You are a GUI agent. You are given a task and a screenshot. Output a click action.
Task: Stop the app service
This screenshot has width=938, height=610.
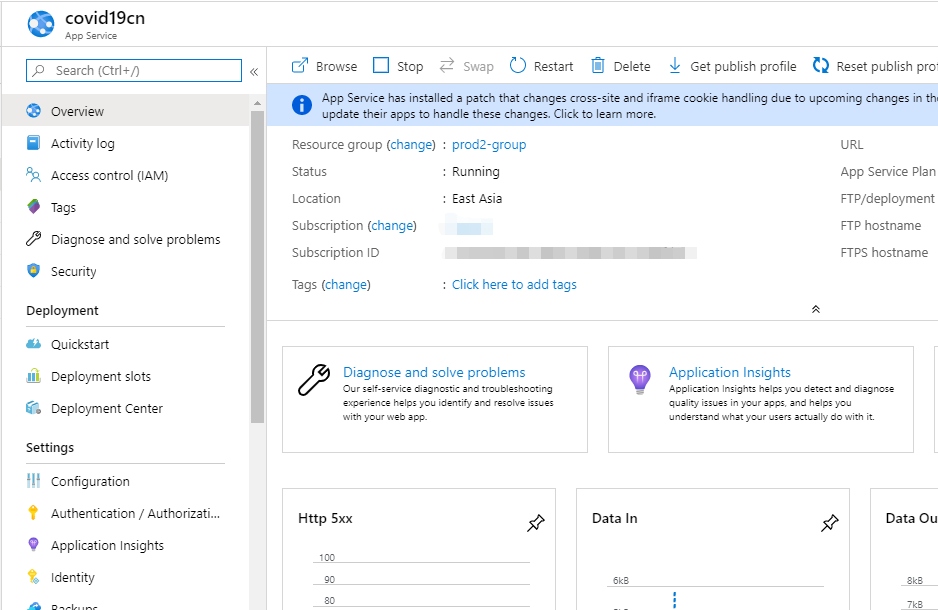tap(398, 66)
